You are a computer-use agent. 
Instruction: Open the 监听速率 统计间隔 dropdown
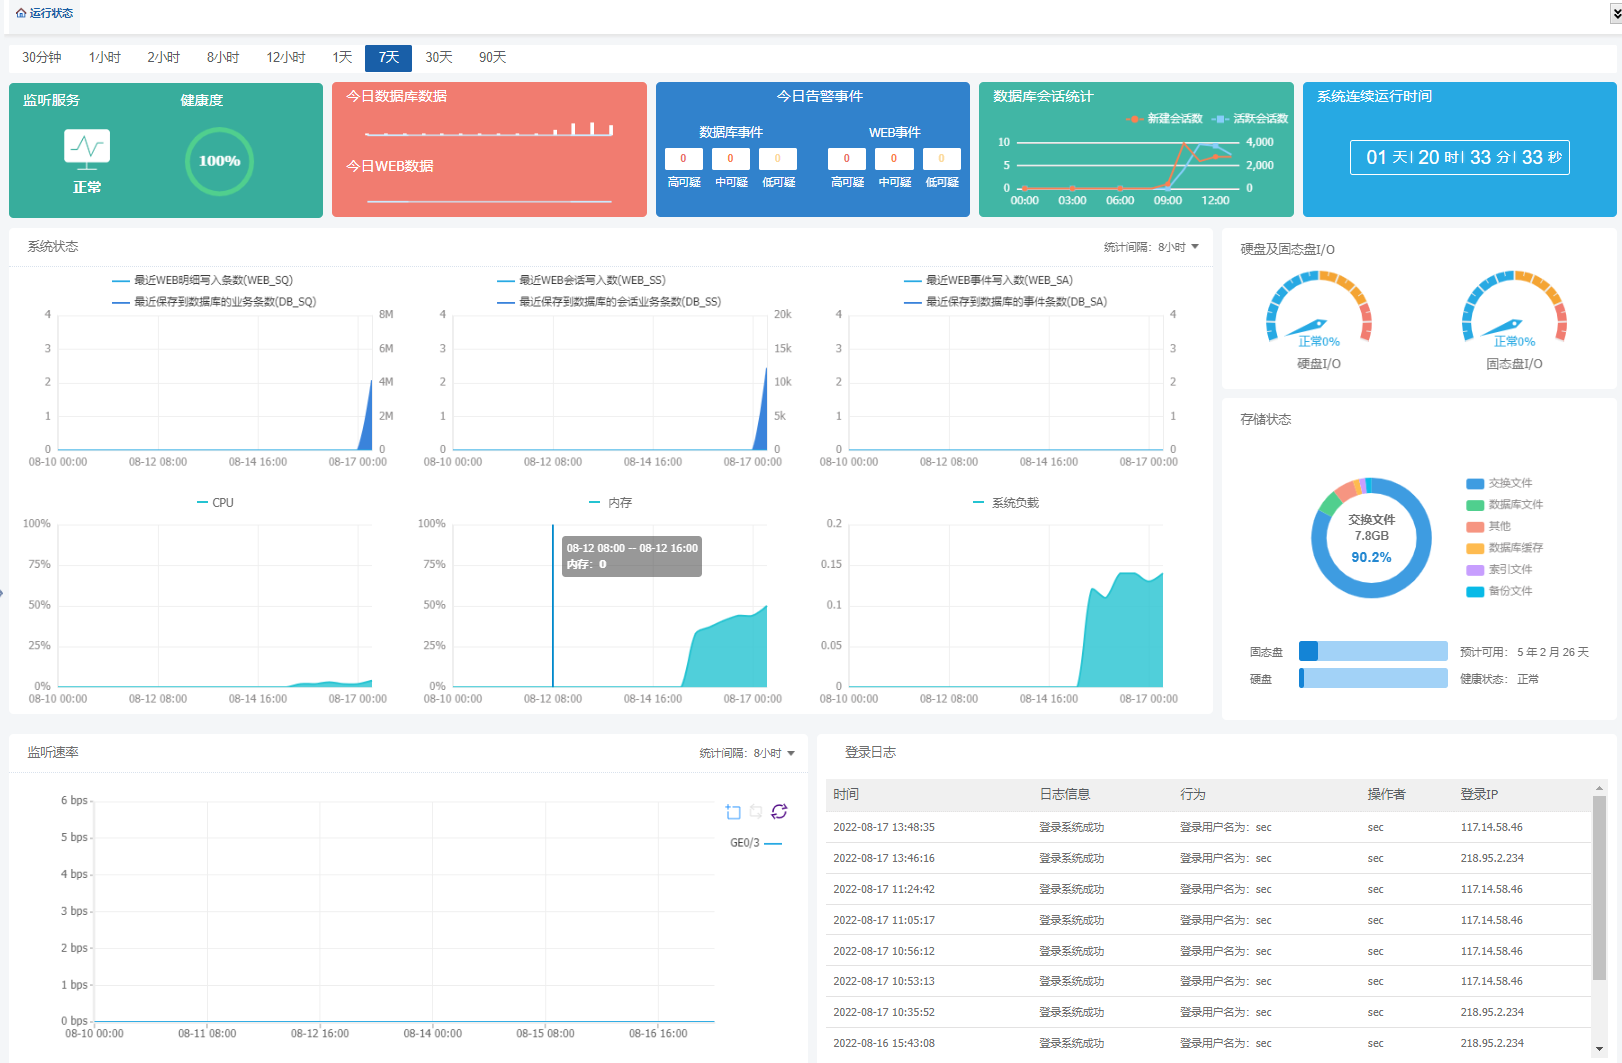[x=747, y=753]
